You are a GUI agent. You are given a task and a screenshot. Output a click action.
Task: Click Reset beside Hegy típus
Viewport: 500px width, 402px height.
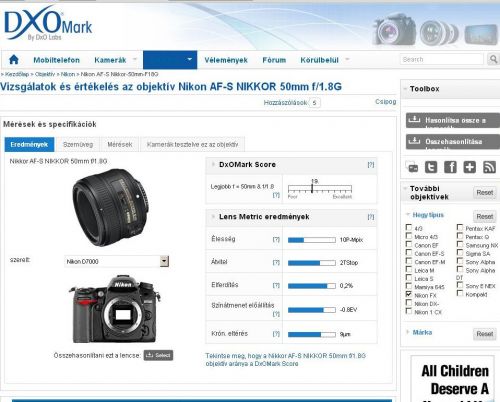coord(485,216)
